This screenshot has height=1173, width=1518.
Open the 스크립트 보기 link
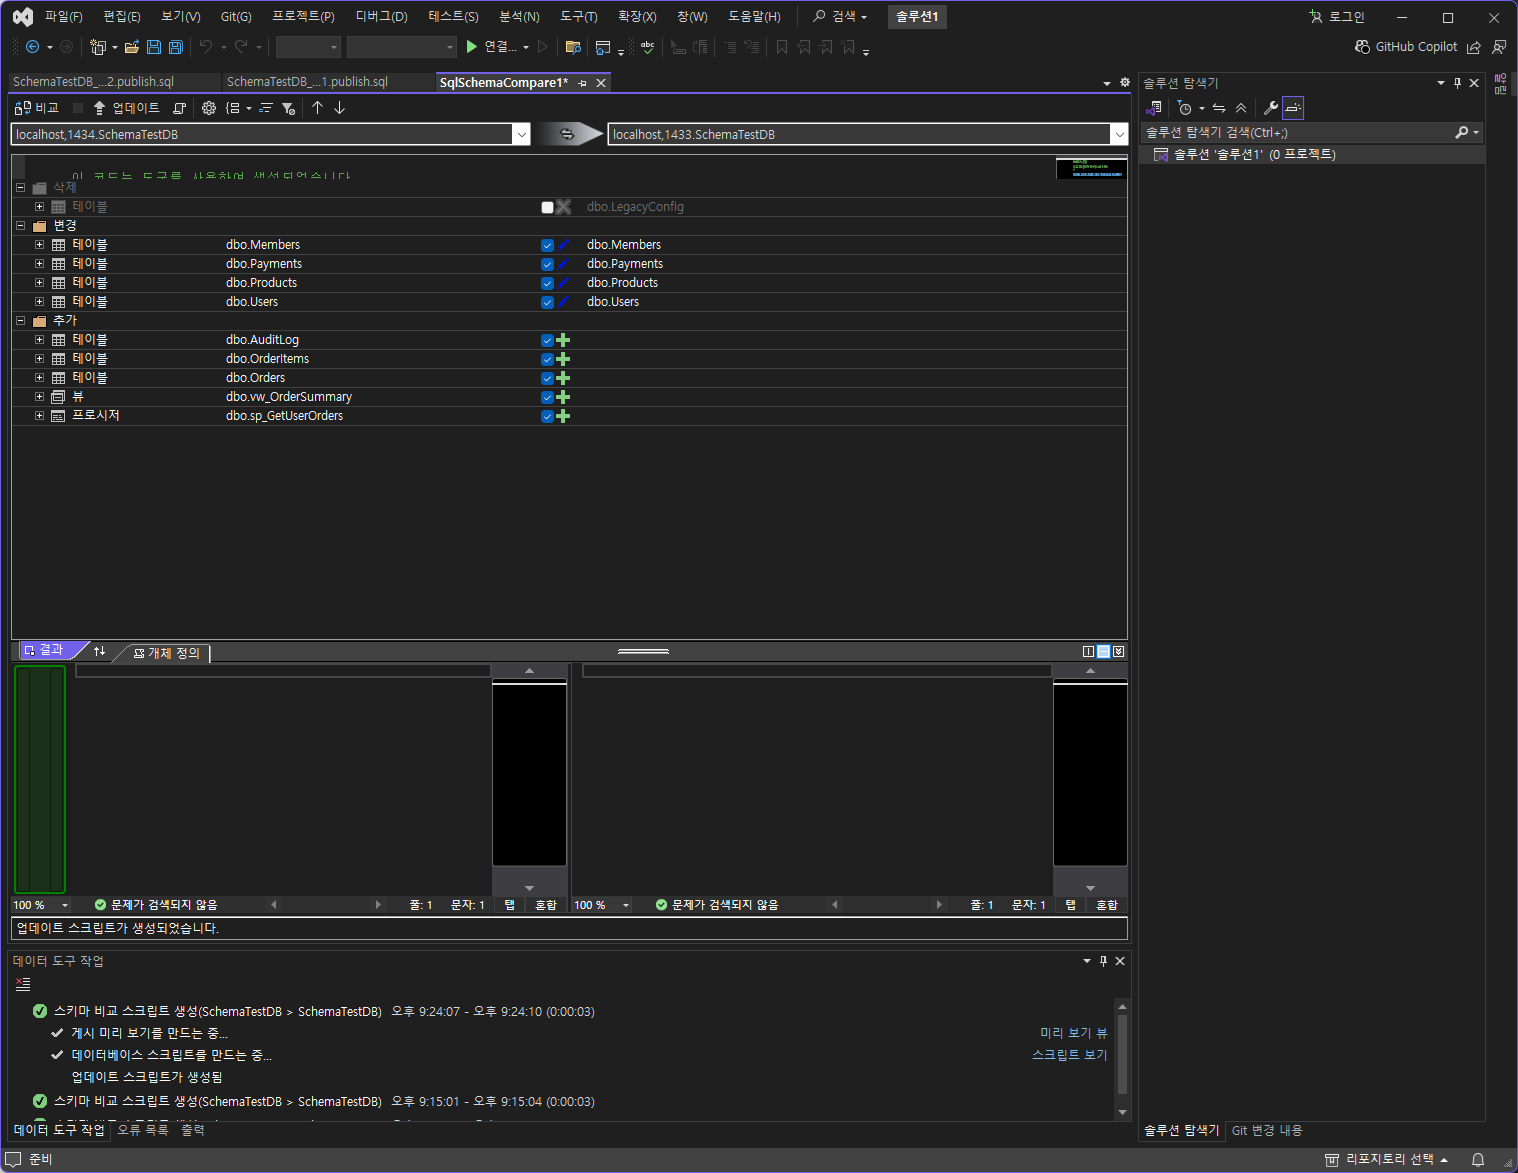pyautogui.click(x=1069, y=1055)
